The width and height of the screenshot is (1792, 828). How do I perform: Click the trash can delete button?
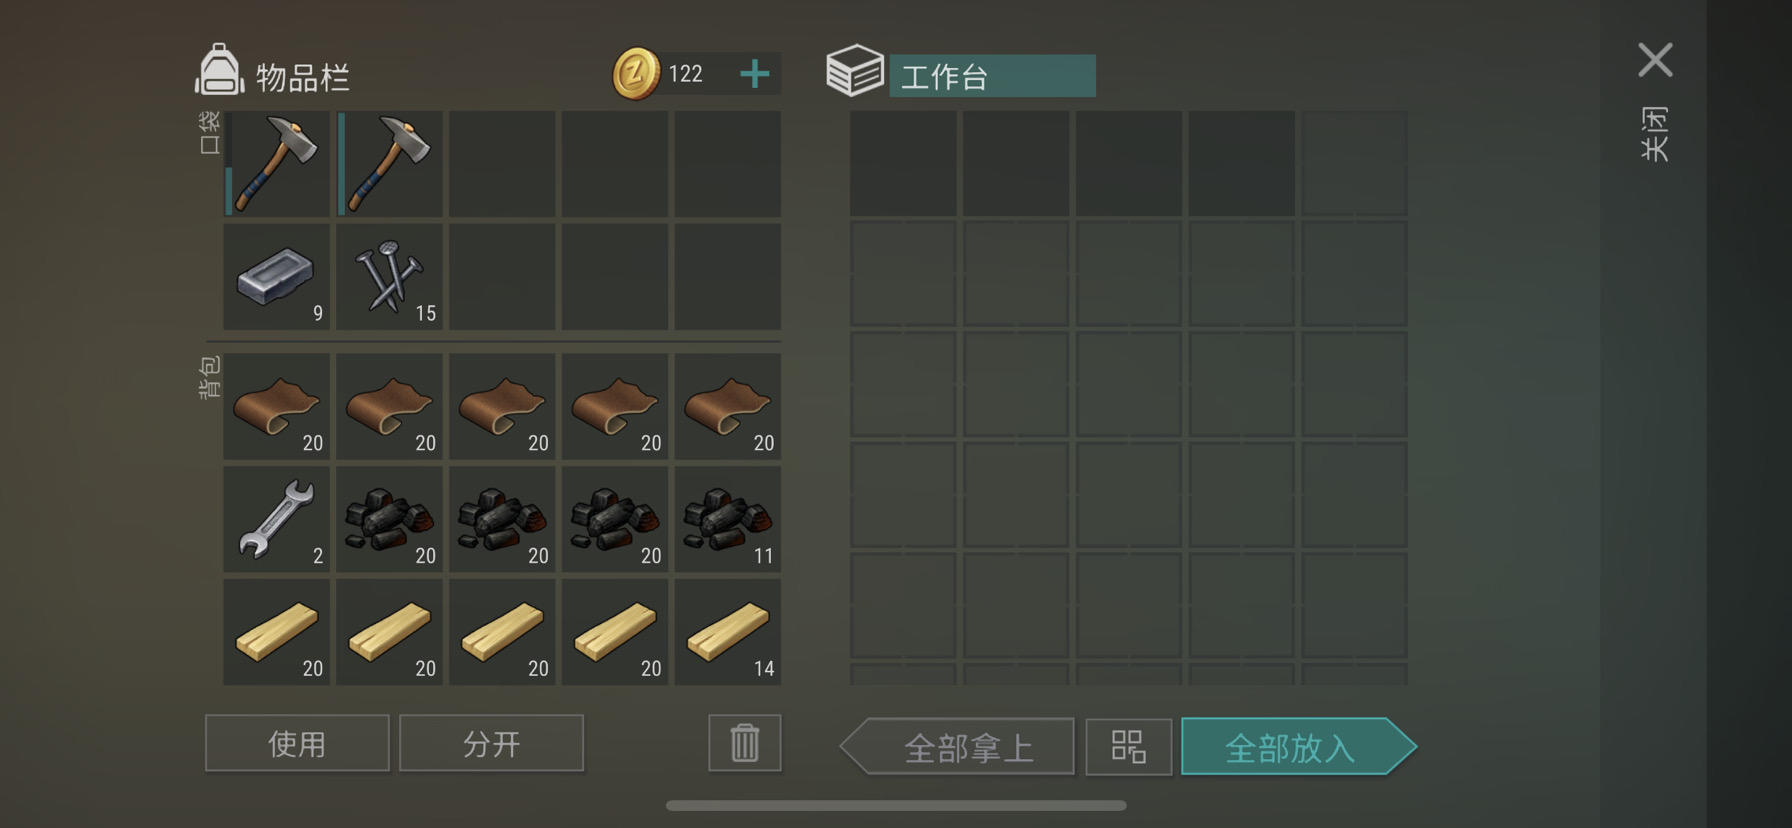coord(745,743)
